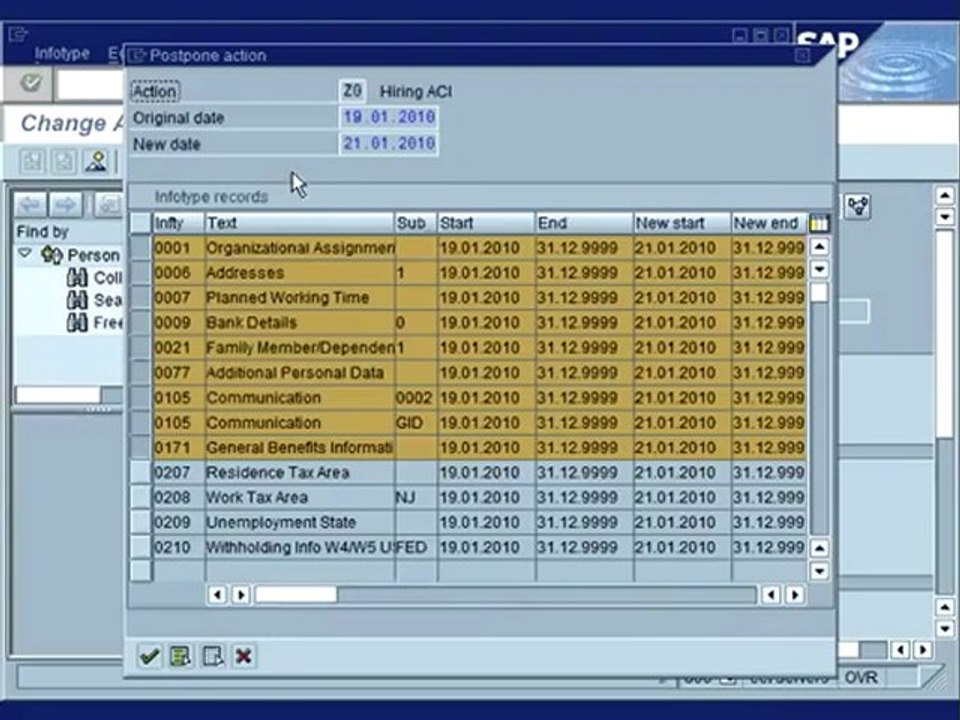Viewport: 960px width, 720px height.
Task: Select row 0007 Planned Working Time selector
Action: [141, 298]
